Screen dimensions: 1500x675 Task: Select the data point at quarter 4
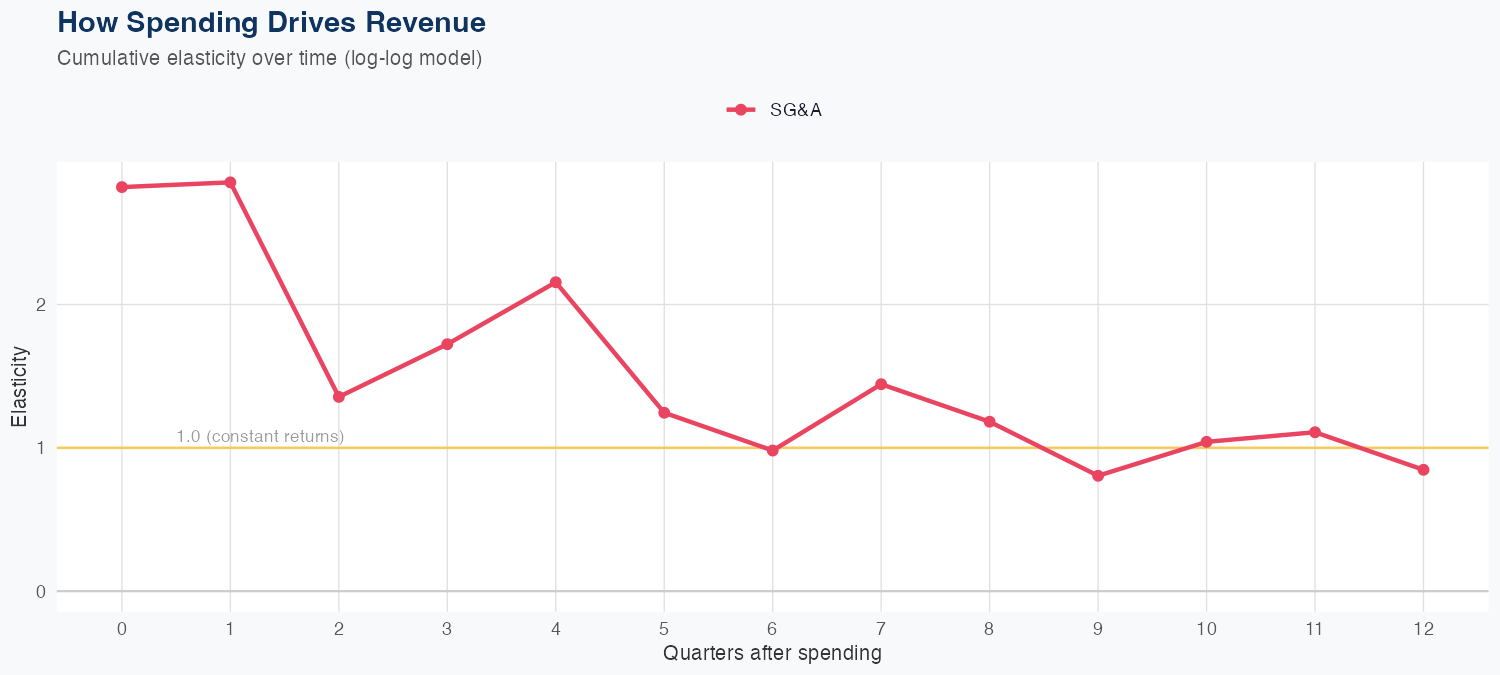pyautogui.click(x=556, y=282)
